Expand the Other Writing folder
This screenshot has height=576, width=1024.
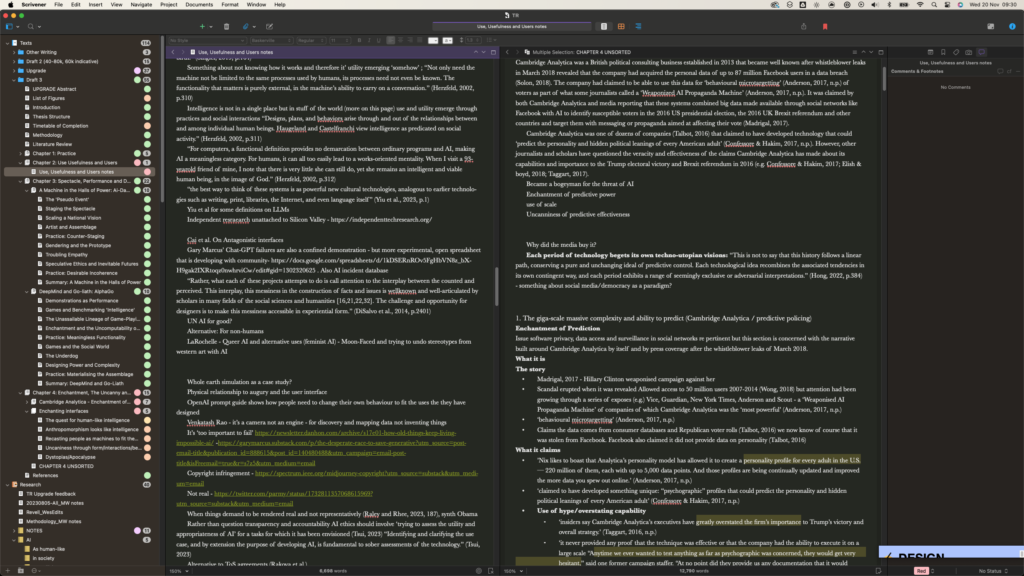click(14, 52)
